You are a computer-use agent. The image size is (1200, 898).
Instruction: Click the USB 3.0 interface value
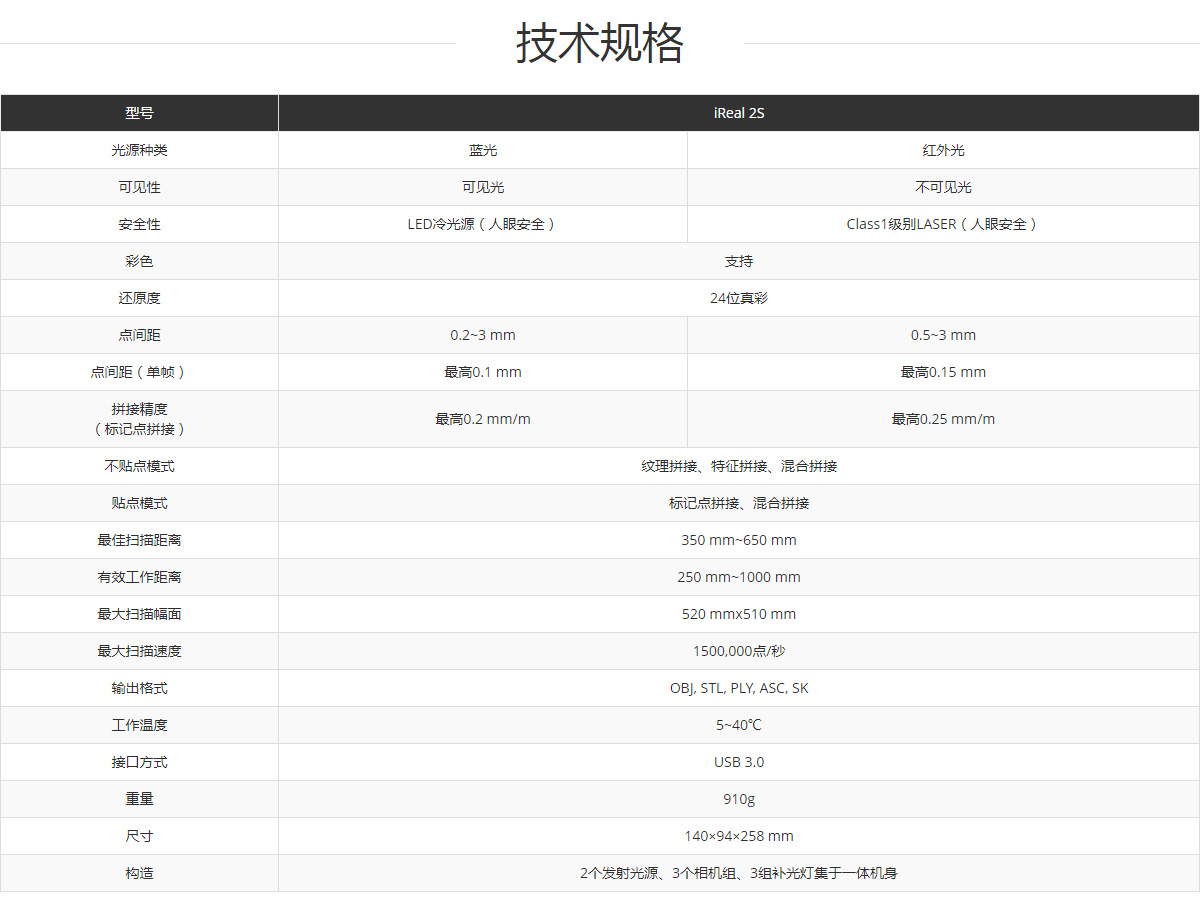click(738, 762)
